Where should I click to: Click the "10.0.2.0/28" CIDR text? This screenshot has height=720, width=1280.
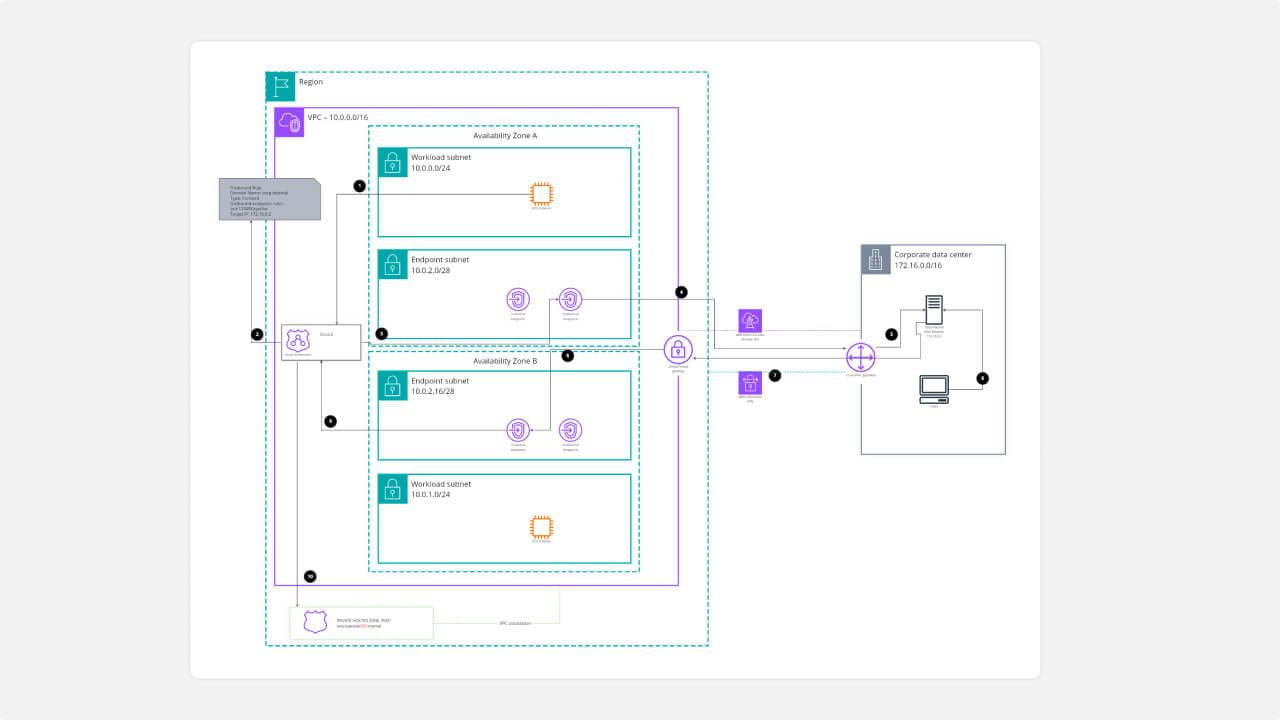432,271
